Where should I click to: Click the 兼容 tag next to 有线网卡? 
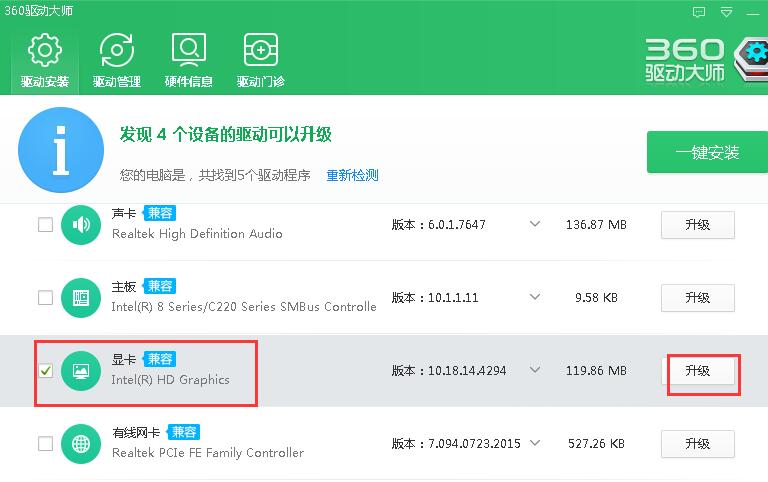point(184,432)
